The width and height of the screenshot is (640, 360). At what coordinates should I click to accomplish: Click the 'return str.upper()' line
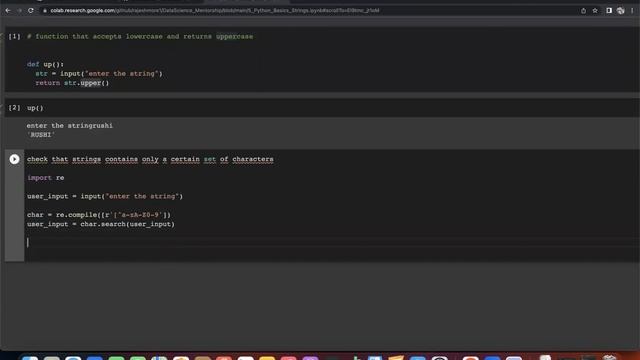click(72, 83)
